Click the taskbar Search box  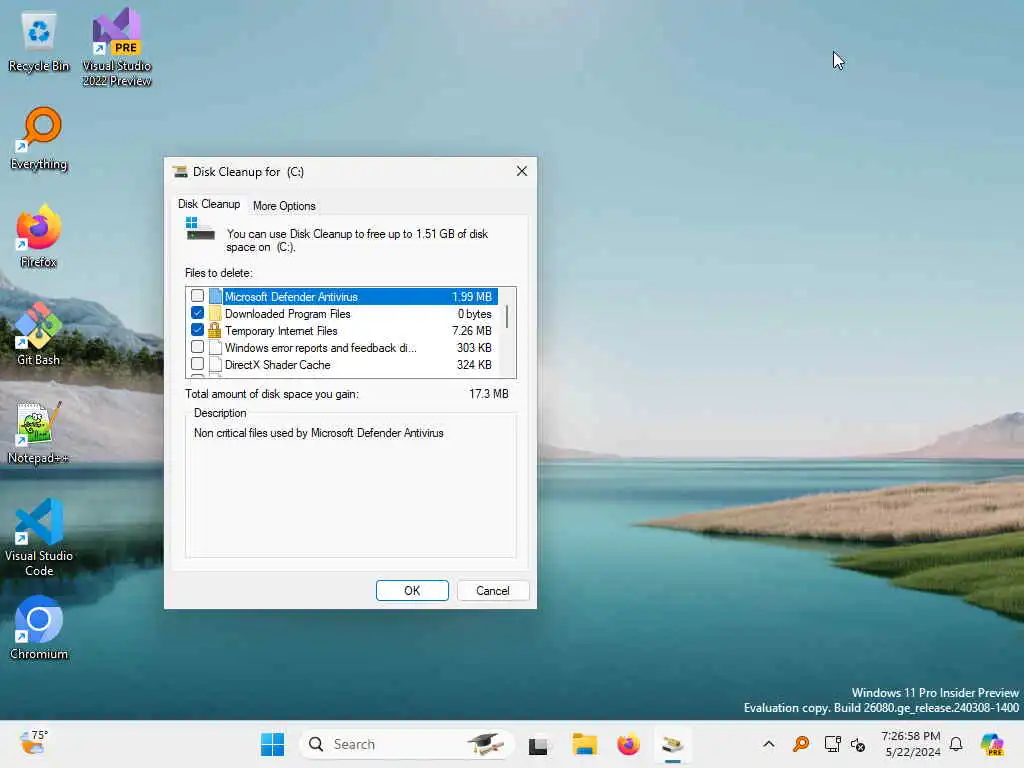[407, 744]
